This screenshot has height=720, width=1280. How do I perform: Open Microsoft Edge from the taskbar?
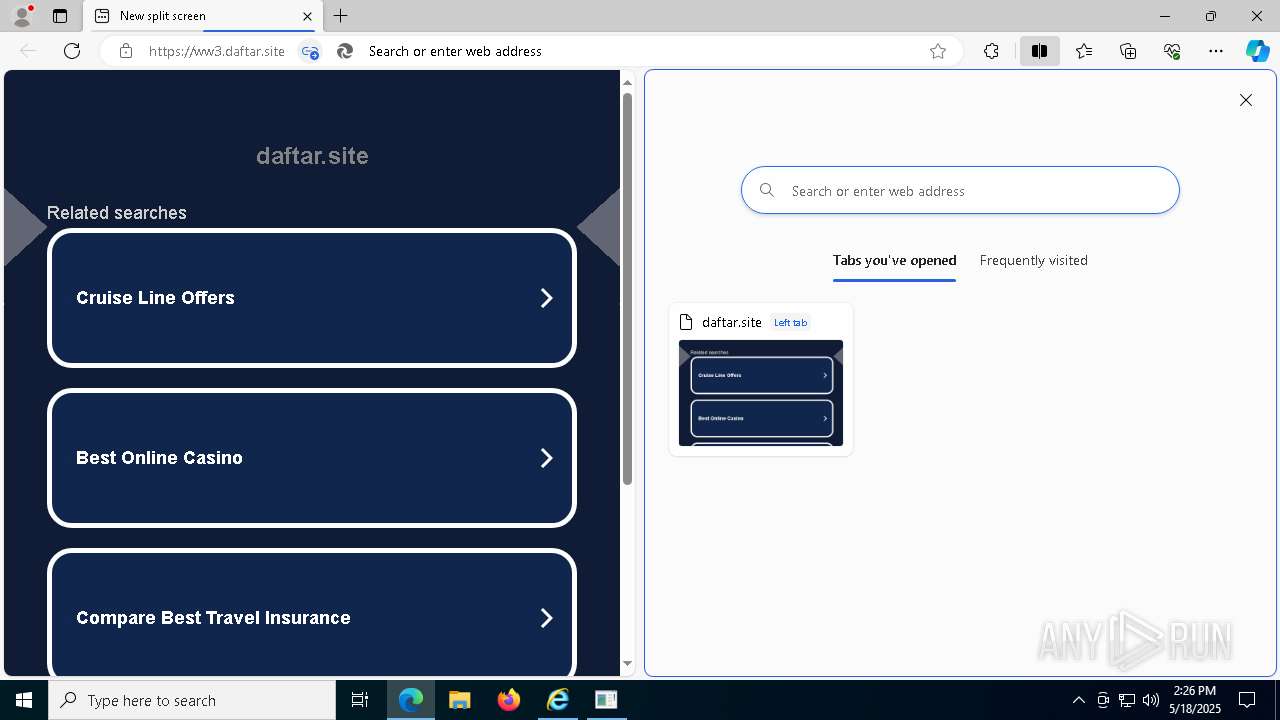411,700
